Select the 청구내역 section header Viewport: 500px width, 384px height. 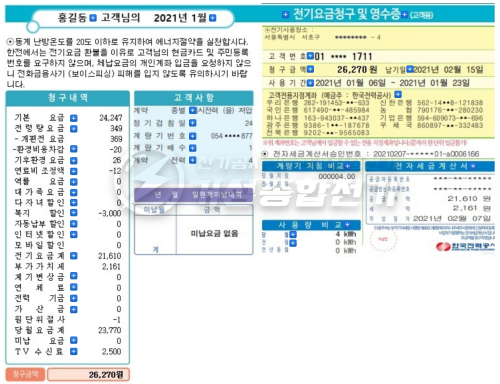click(x=68, y=98)
